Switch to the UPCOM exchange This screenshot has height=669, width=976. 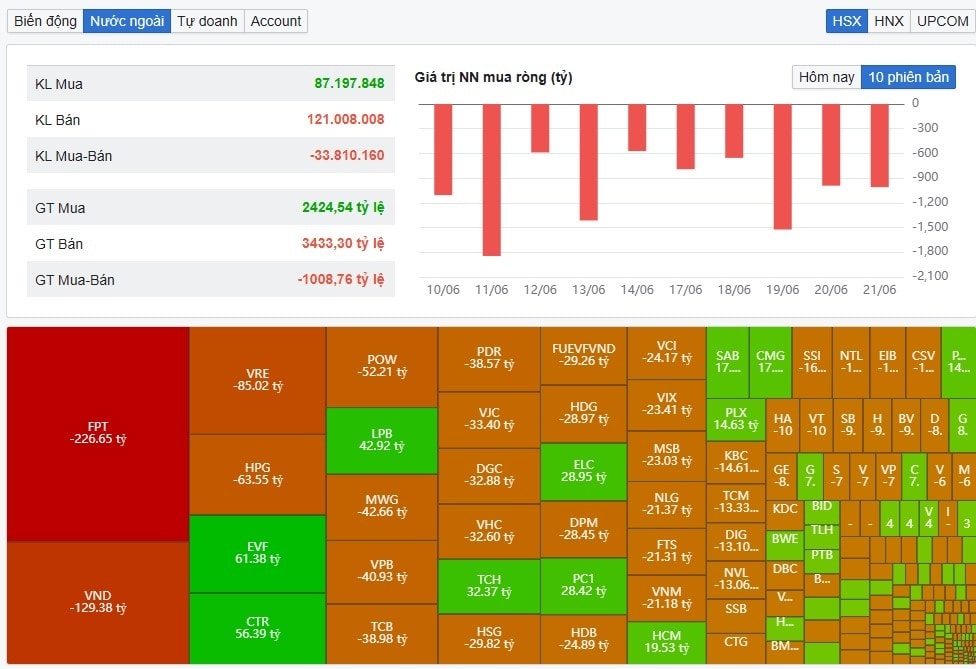pos(942,21)
